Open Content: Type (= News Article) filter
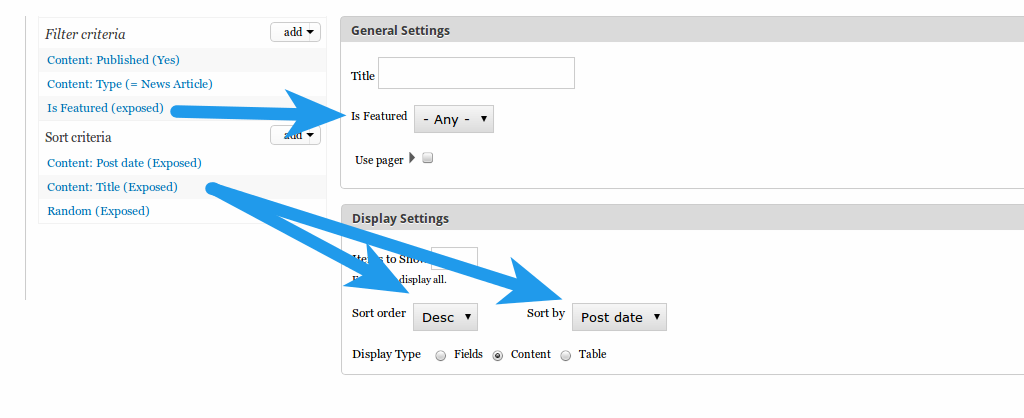 click(x=129, y=84)
